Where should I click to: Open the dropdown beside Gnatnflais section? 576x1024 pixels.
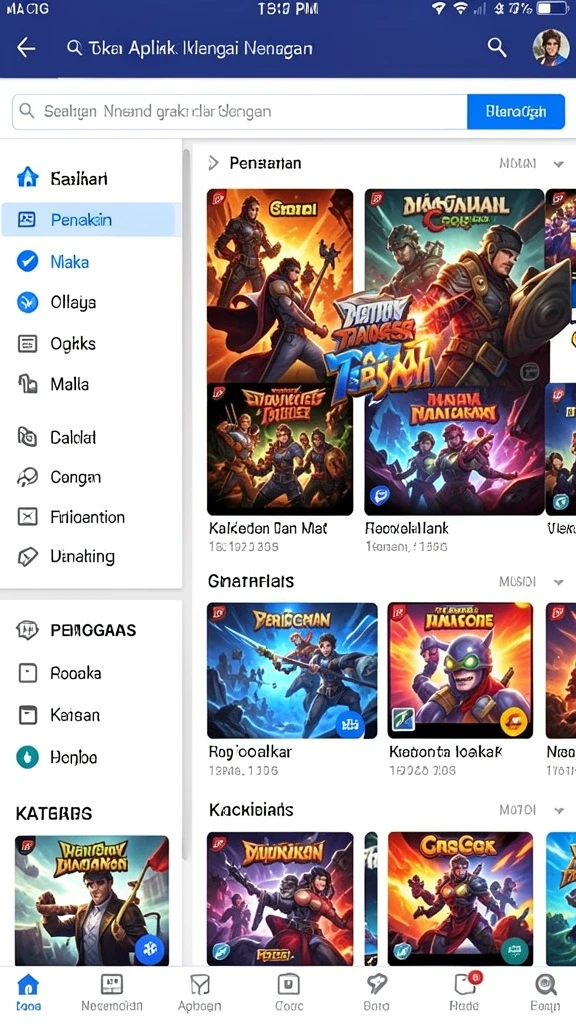558,582
